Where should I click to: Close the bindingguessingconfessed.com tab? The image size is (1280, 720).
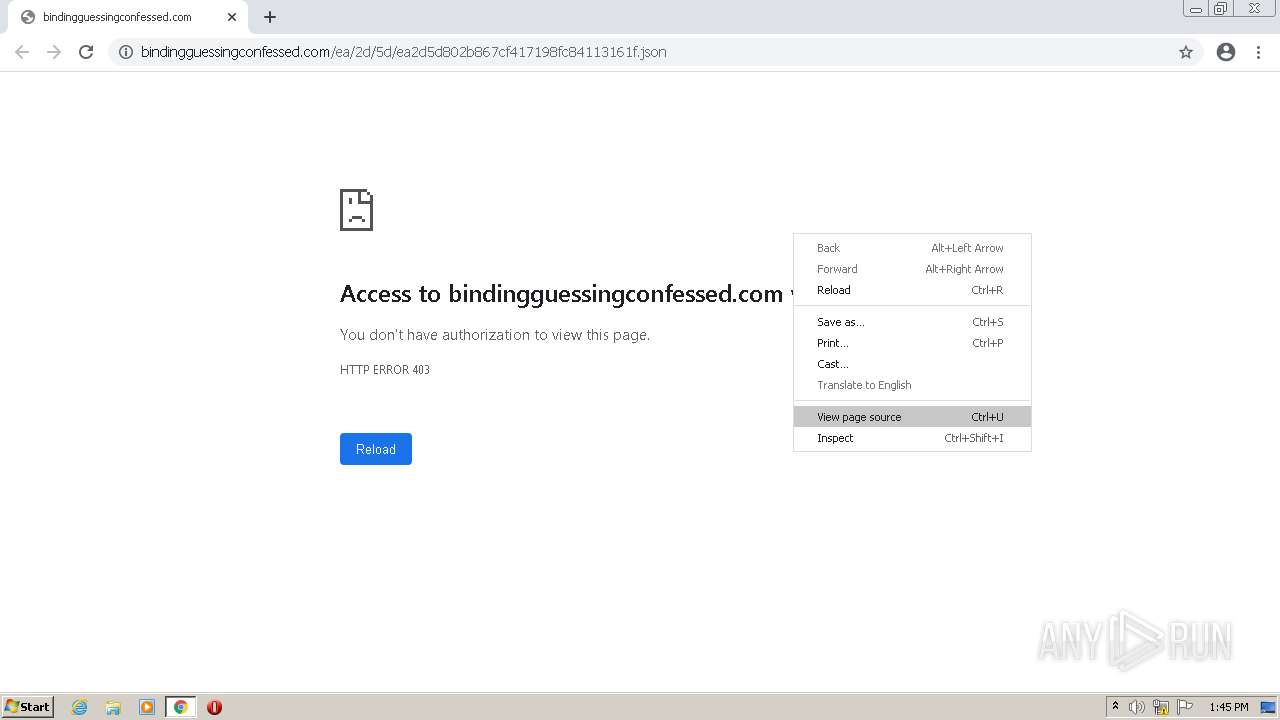232,17
